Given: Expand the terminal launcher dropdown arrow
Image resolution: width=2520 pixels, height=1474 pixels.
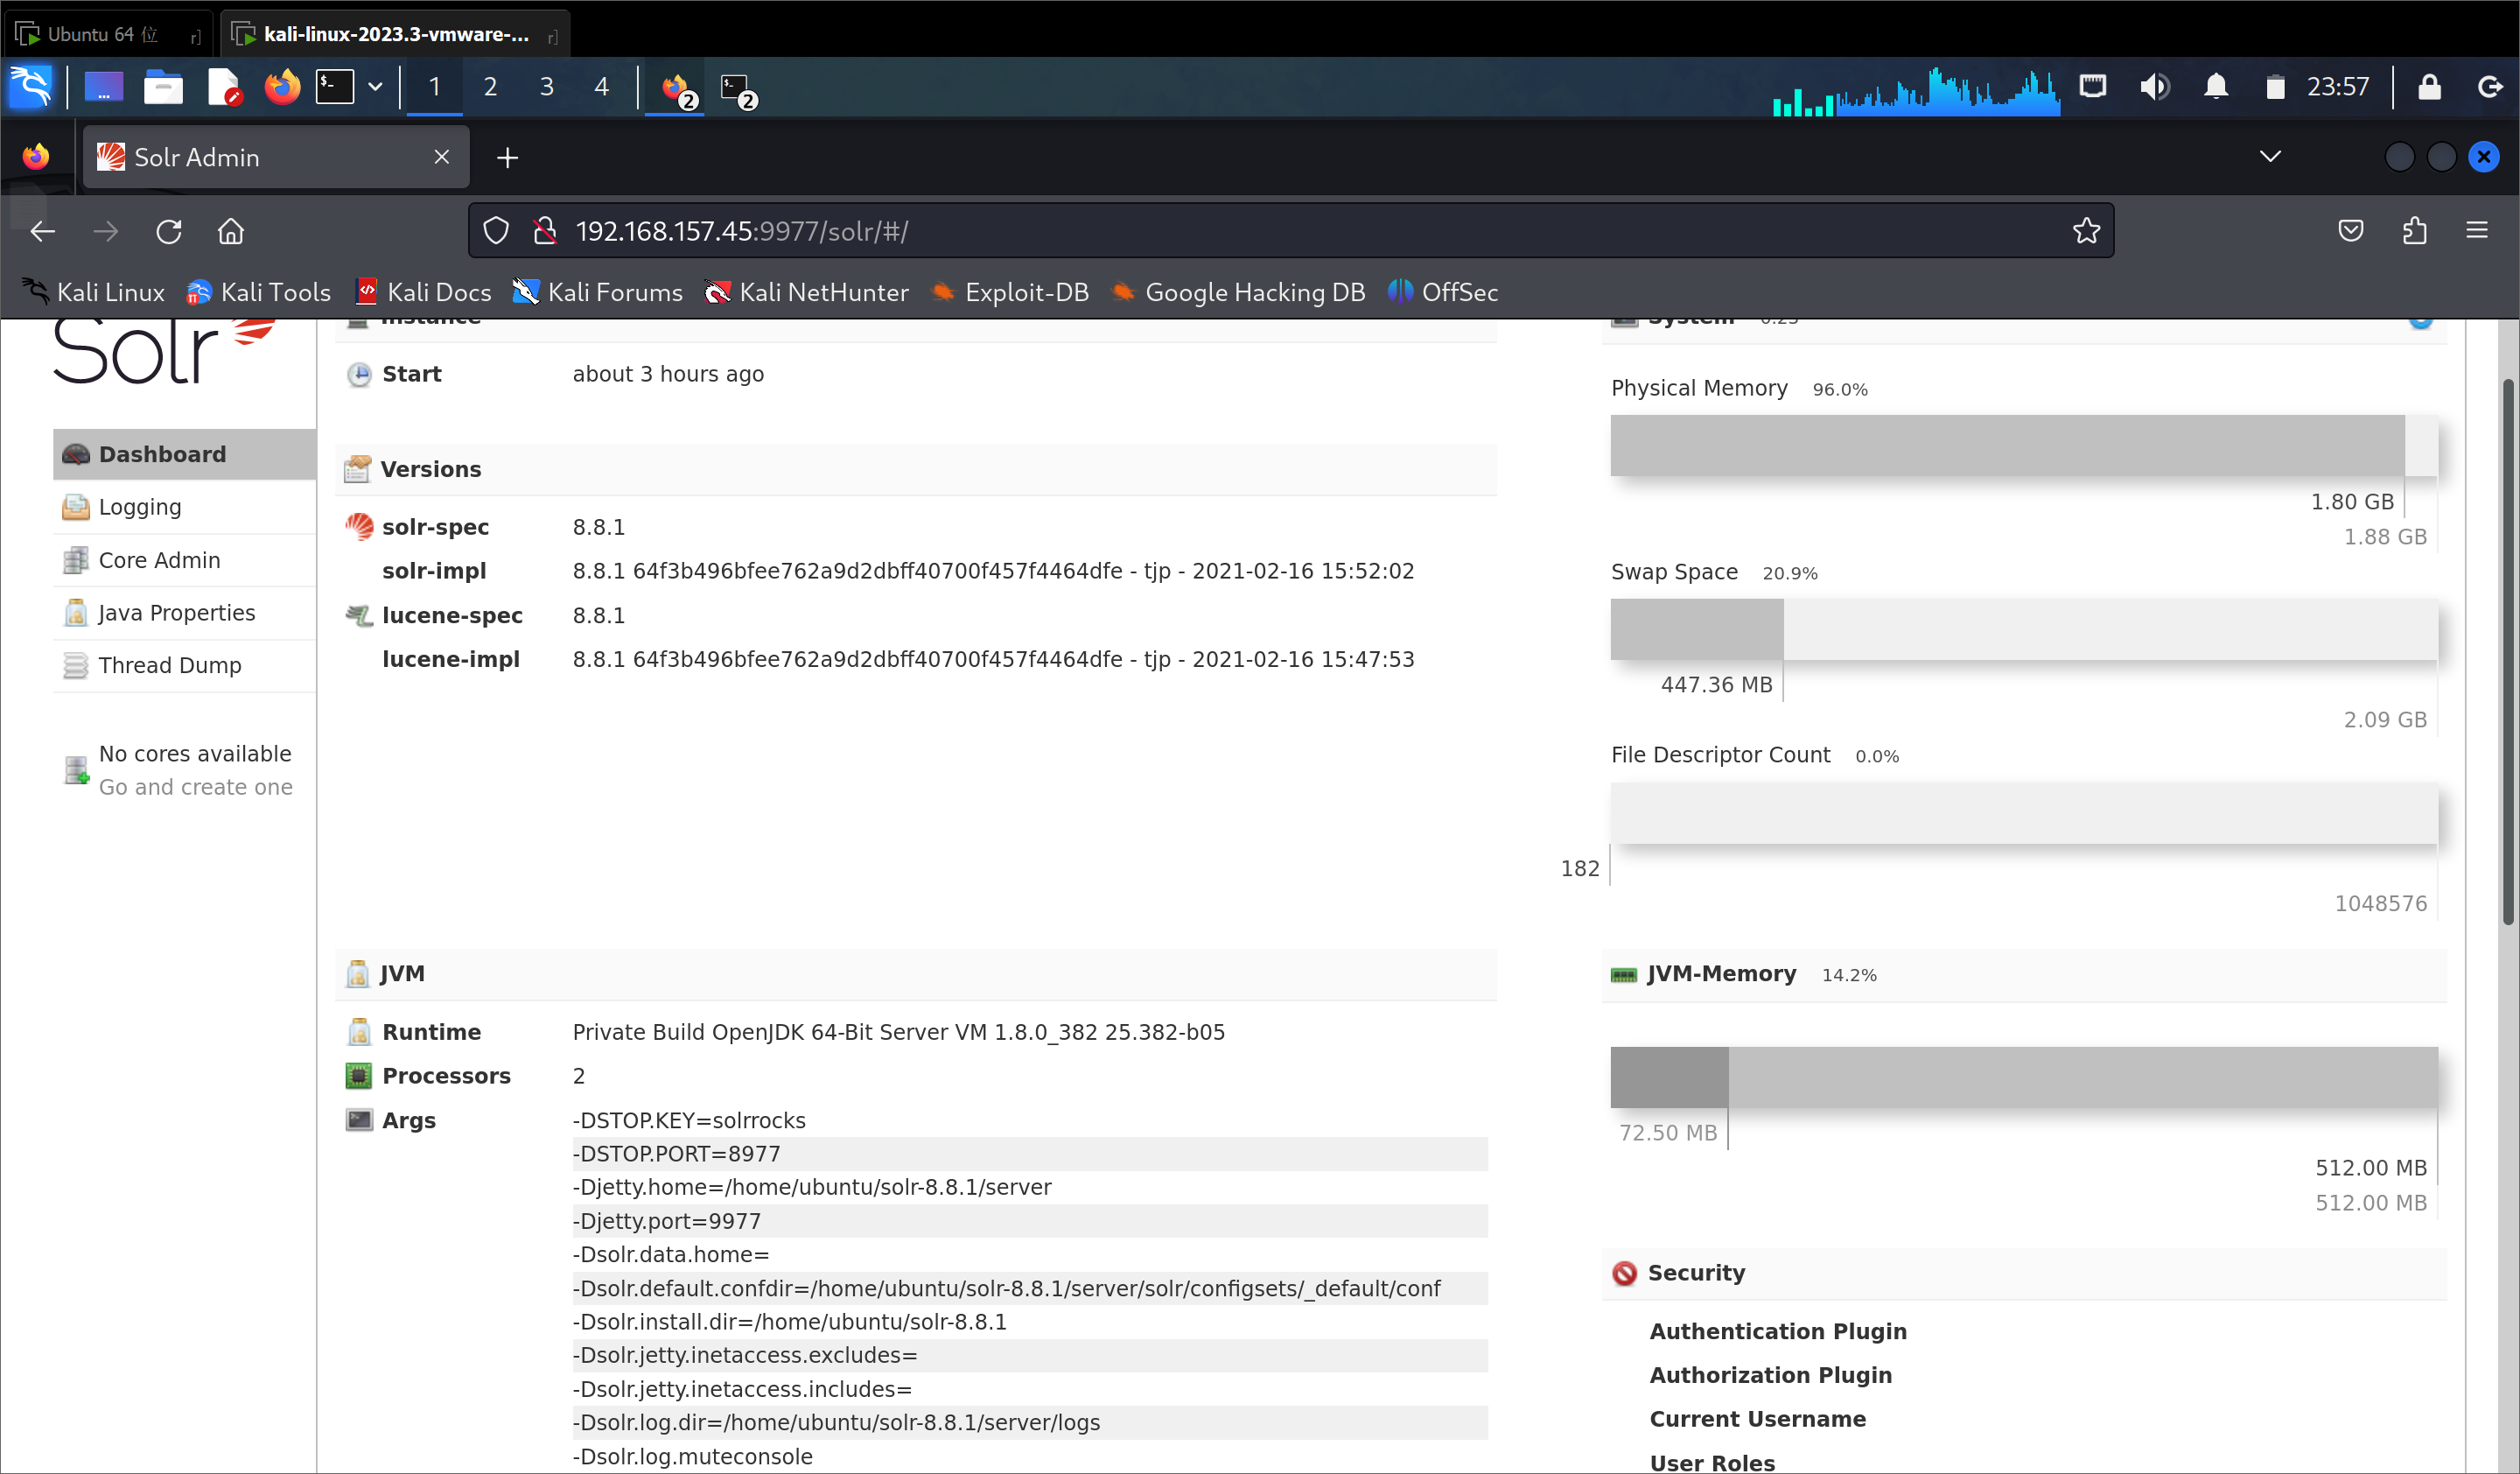Looking at the screenshot, I should [x=375, y=87].
